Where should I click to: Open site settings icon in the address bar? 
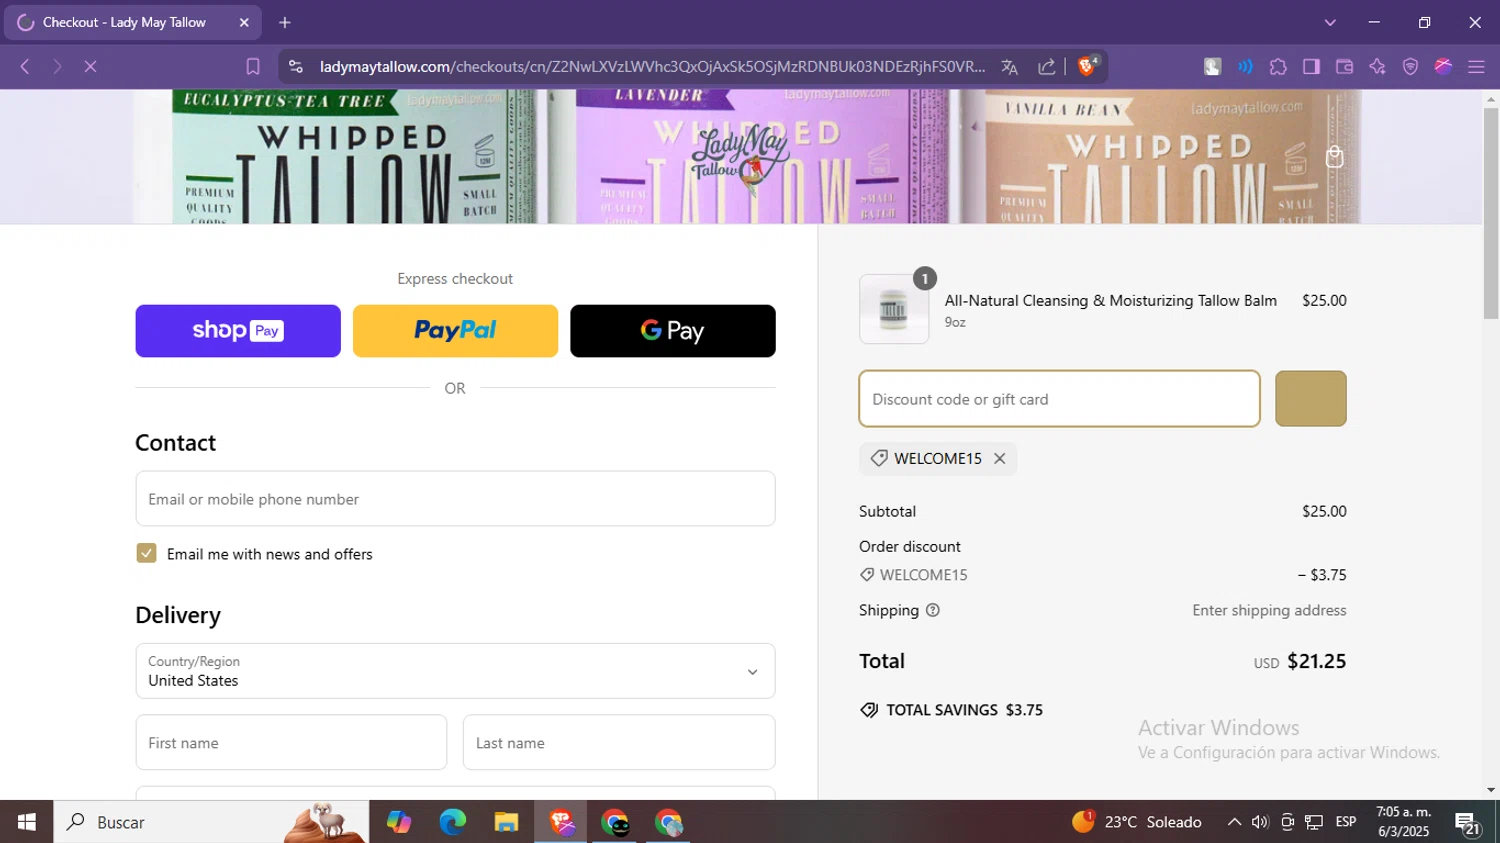point(295,67)
